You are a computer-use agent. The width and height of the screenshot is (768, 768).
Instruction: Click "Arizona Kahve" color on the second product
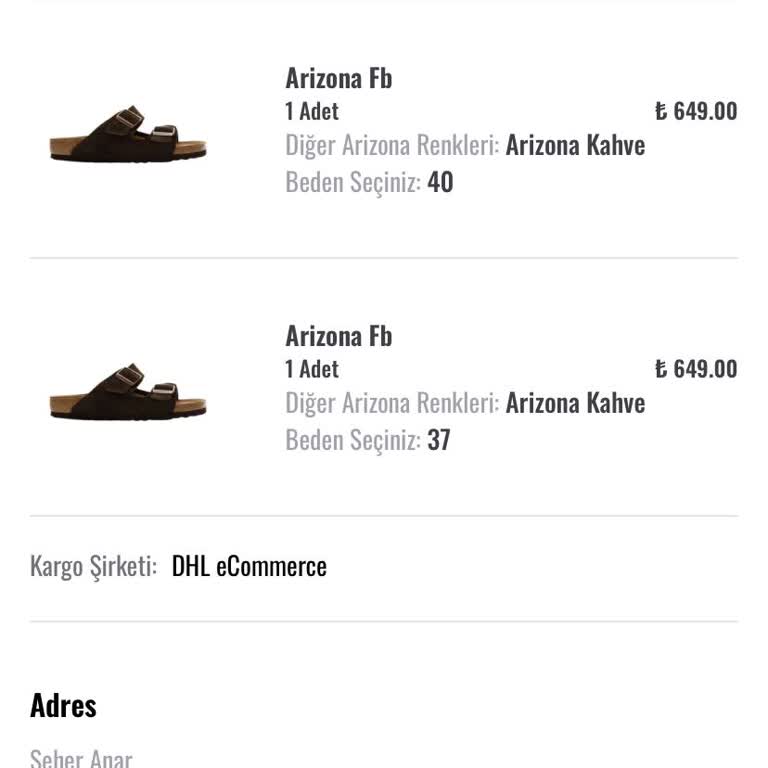(575, 404)
